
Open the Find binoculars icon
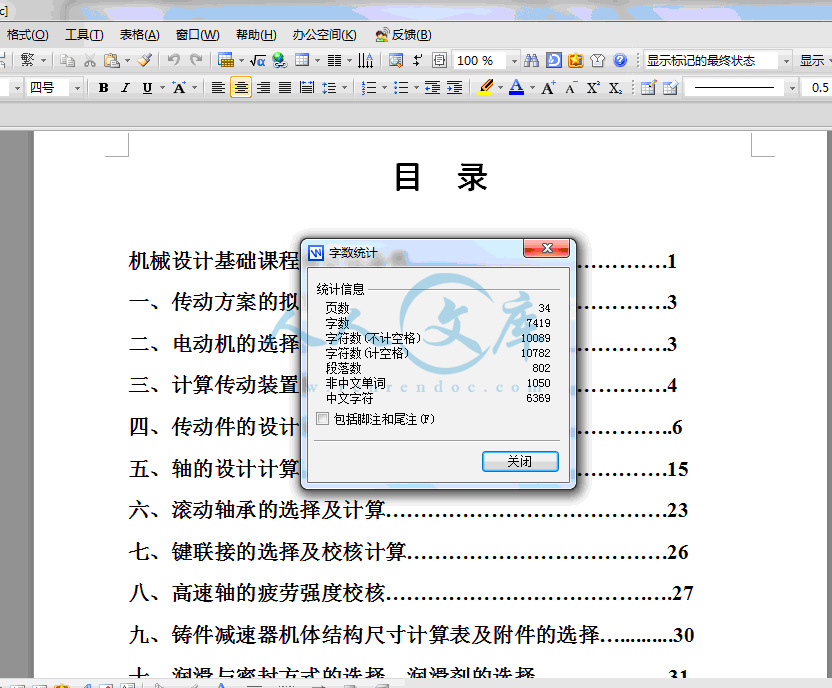pyautogui.click(x=531, y=60)
